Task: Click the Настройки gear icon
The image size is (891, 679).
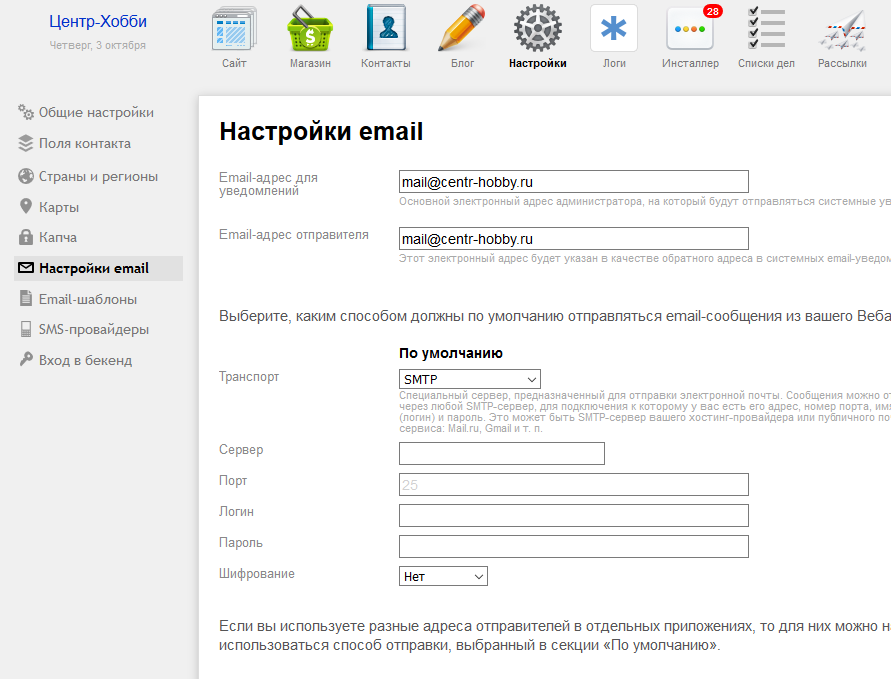Action: 538,30
